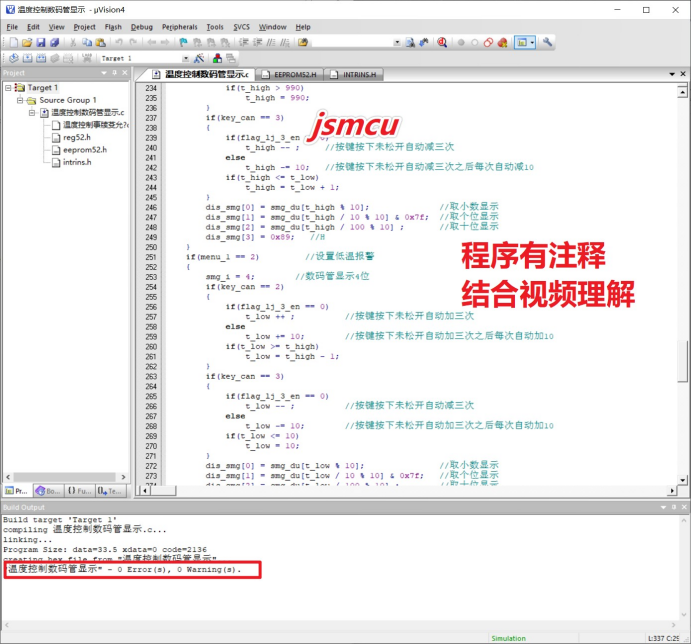Navigate forwards arrow icon
The width and height of the screenshot is (691, 644).
click(x=165, y=42)
